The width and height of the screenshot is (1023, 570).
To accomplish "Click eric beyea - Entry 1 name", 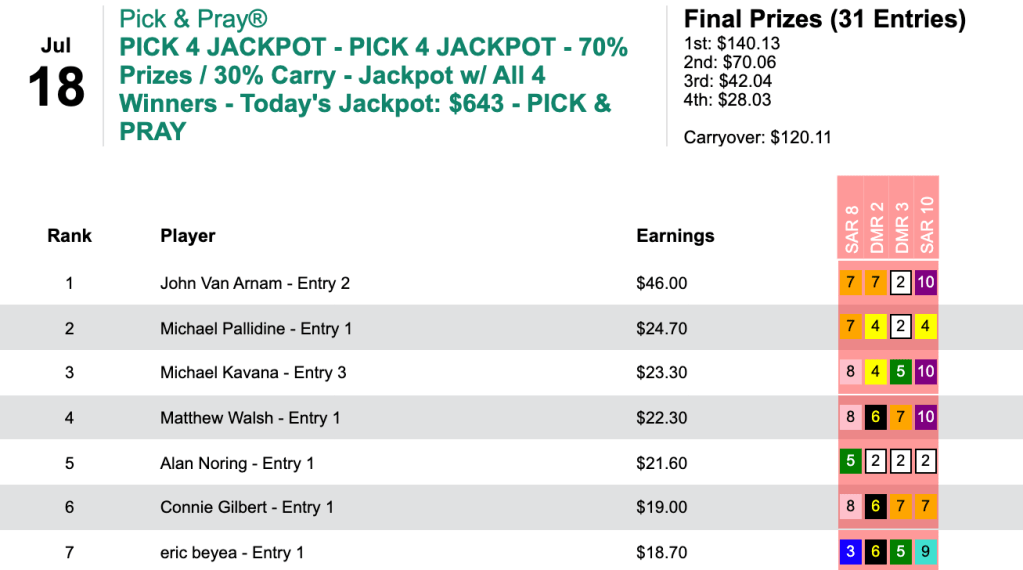I will tap(232, 552).
